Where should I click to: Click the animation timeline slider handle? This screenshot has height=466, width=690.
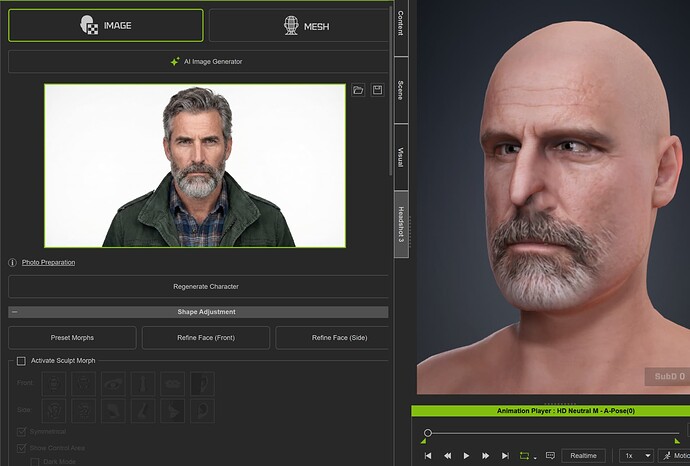tap(428, 433)
